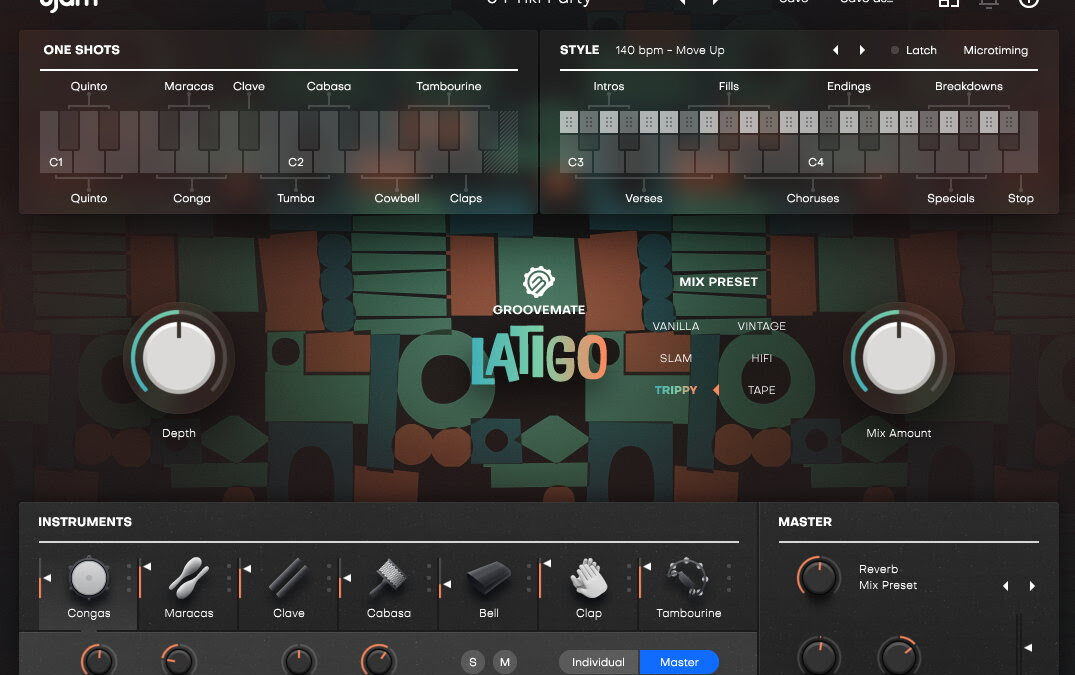The height and width of the screenshot is (675, 1075).
Task: Go to next style with right arrow
Action: 863,50
